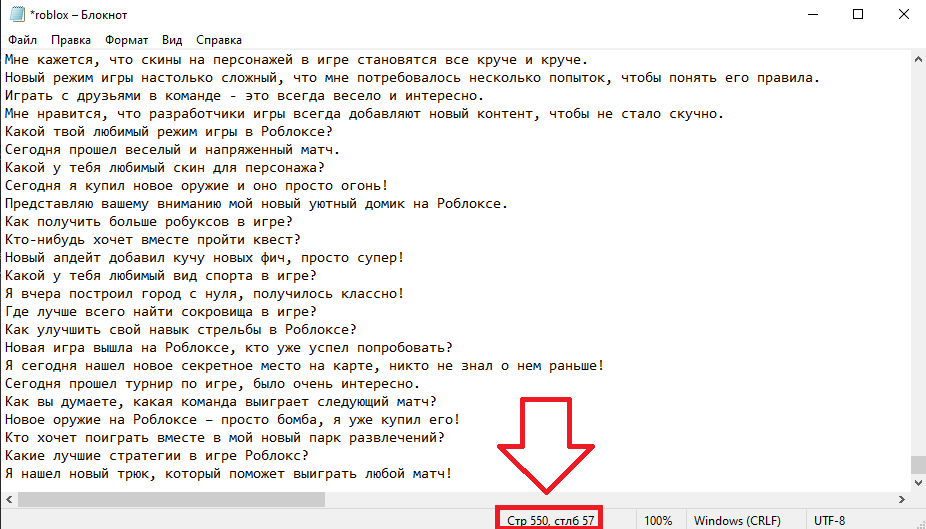This screenshot has width=926, height=529.
Task: Click the Notepad document icon in title bar
Action: [16, 14]
